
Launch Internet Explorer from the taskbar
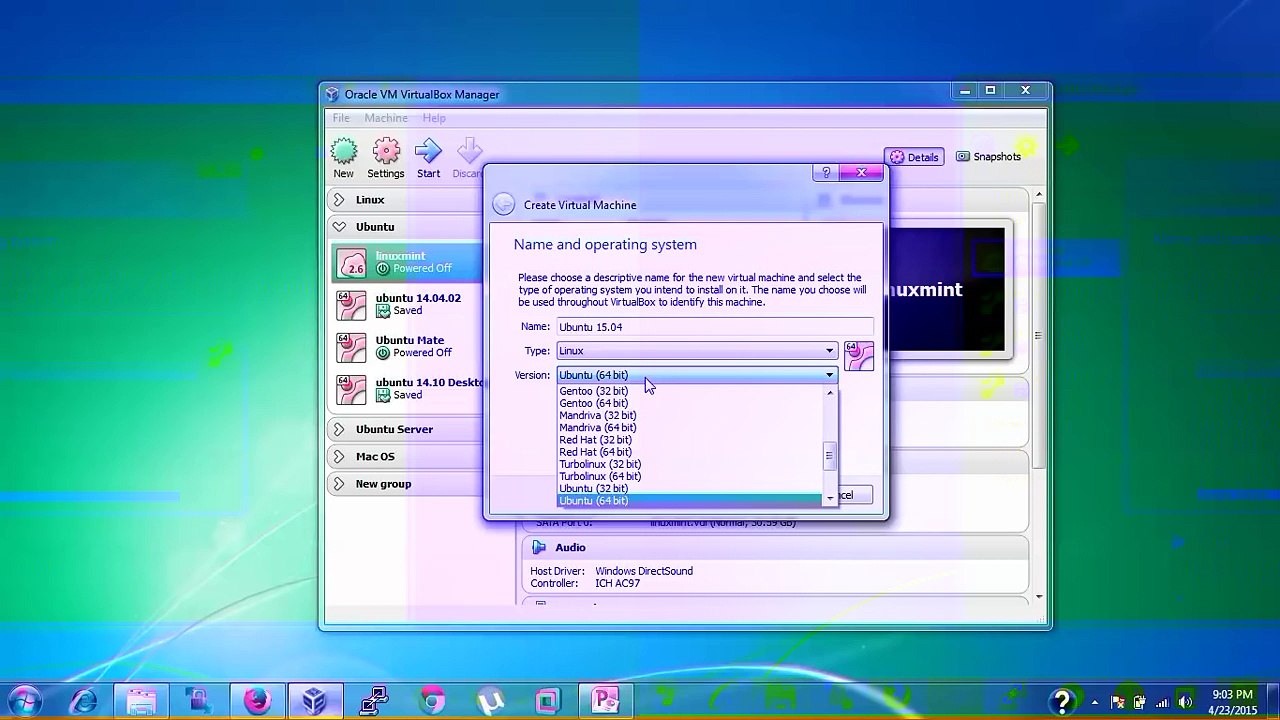[x=84, y=700]
